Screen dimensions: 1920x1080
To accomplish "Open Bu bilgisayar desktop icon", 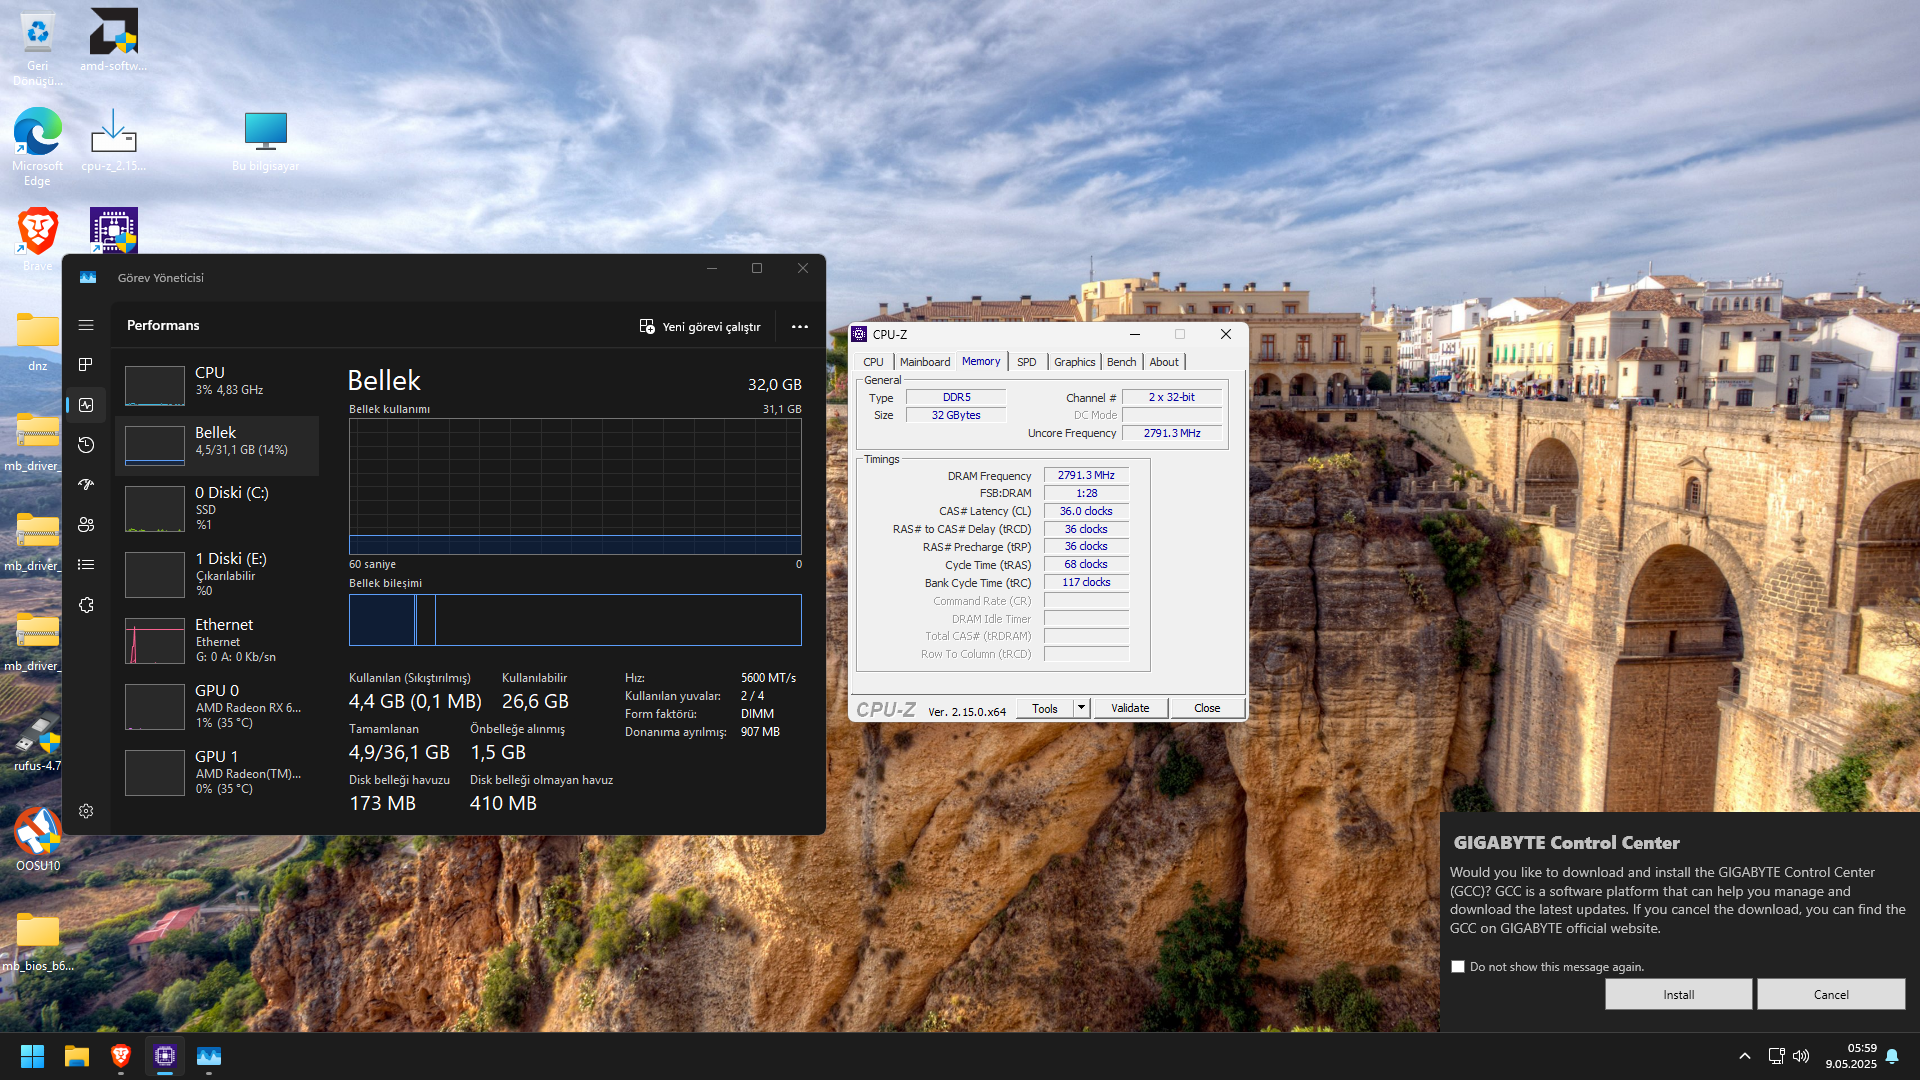I will click(266, 140).
